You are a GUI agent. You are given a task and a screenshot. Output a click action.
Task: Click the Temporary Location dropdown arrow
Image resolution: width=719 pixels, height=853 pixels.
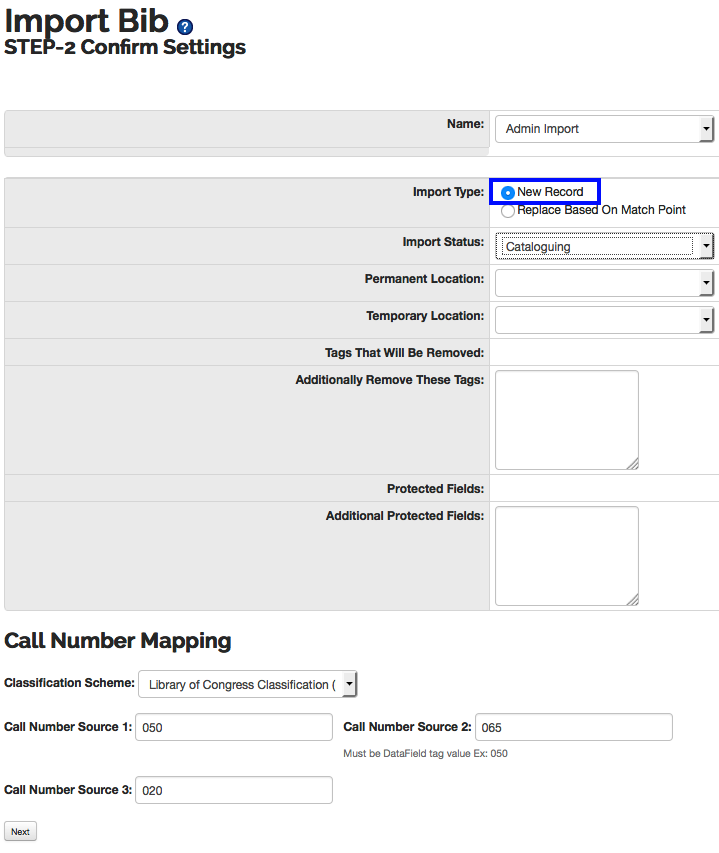point(706,320)
